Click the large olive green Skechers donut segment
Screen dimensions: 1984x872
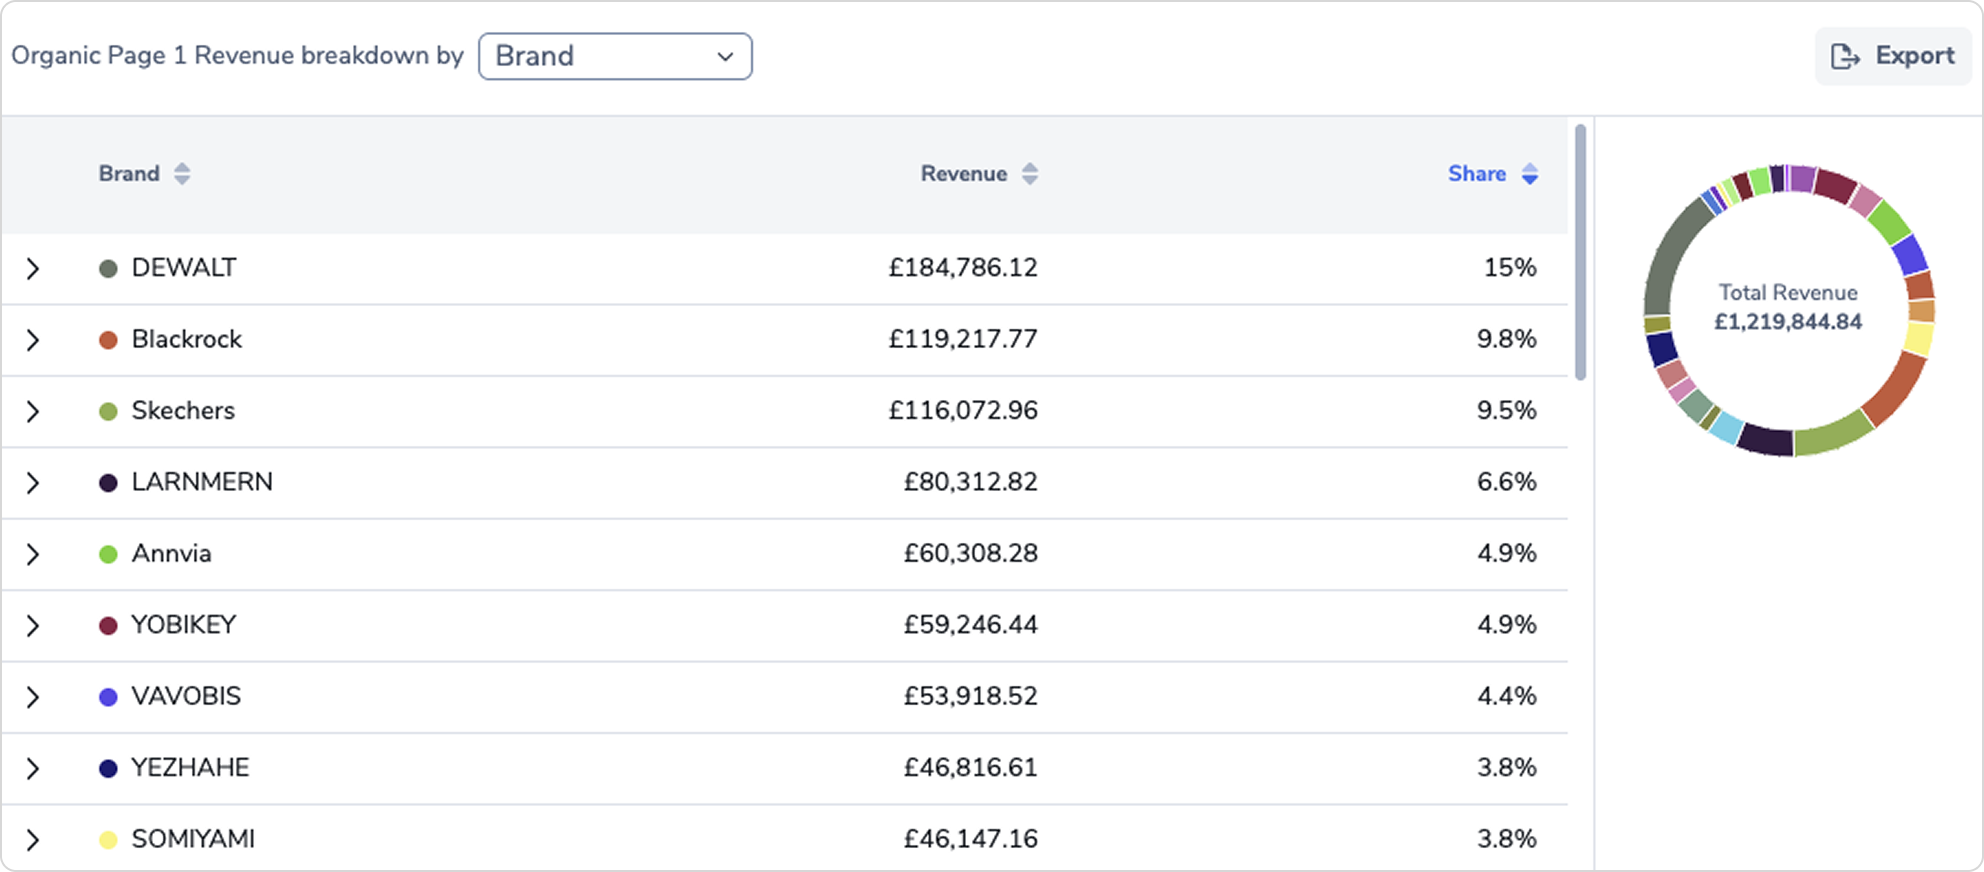click(1833, 435)
